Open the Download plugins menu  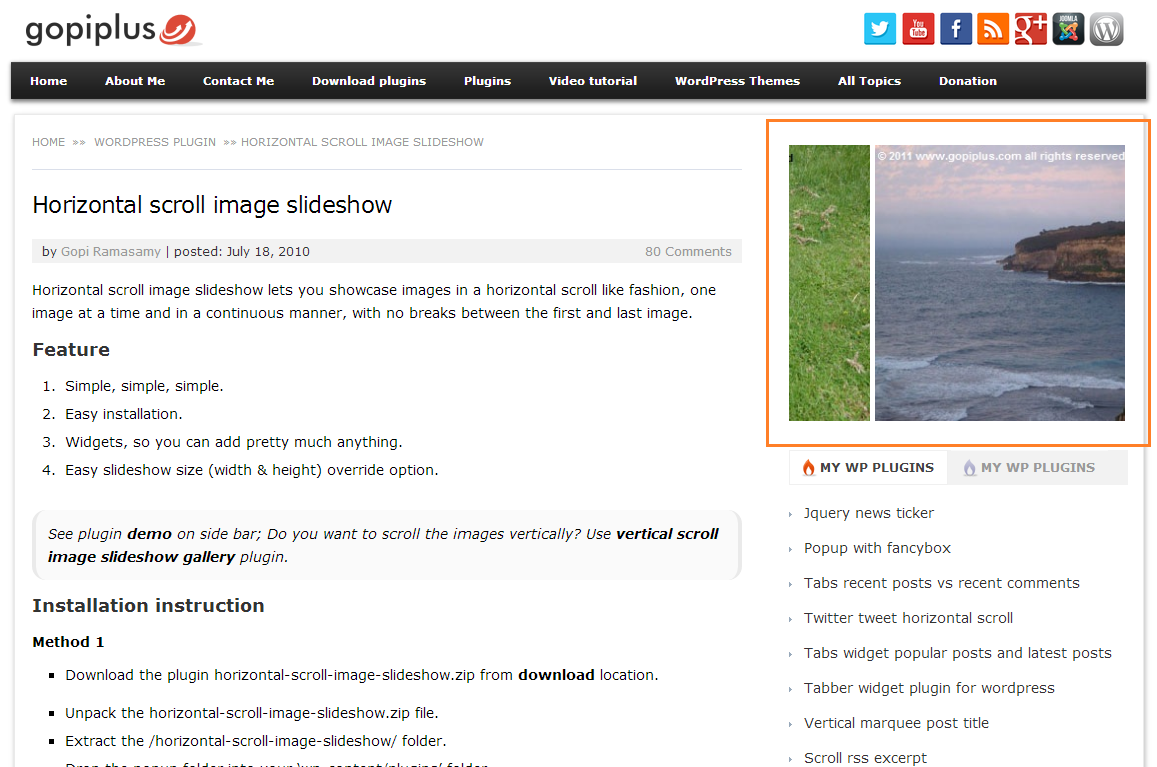[x=369, y=81]
